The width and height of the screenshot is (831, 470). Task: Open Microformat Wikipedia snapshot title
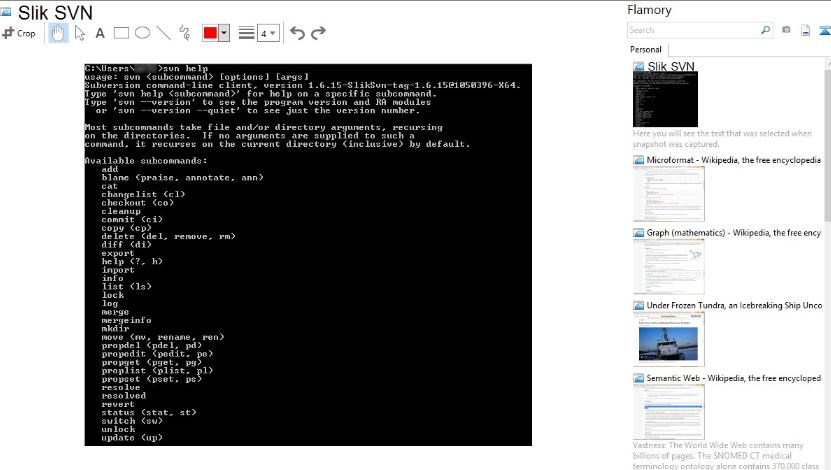[733, 160]
